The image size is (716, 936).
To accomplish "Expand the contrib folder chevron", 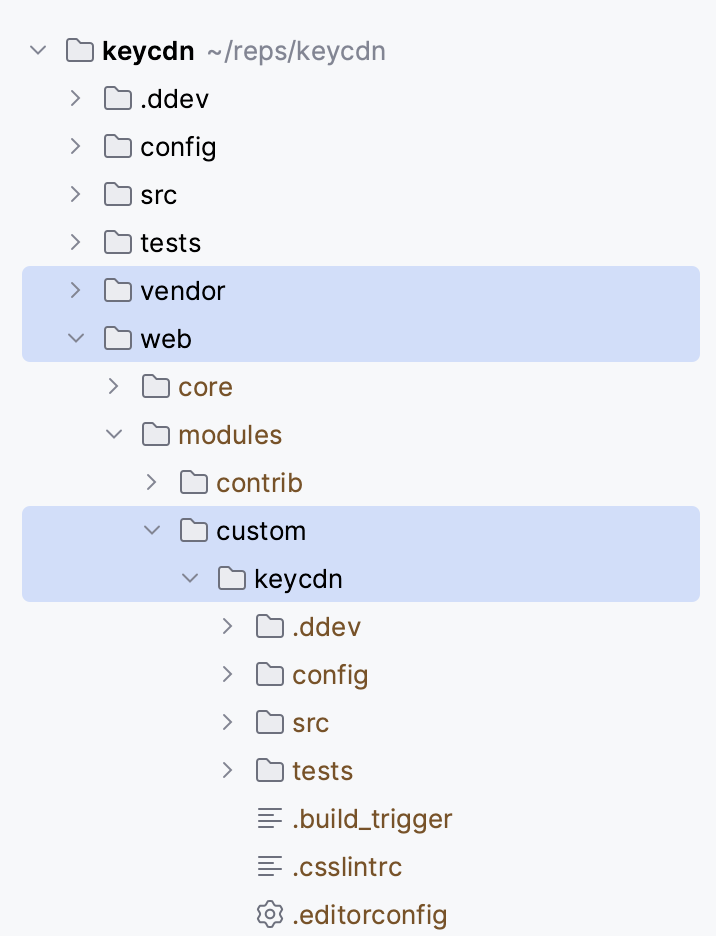I will click(152, 483).
